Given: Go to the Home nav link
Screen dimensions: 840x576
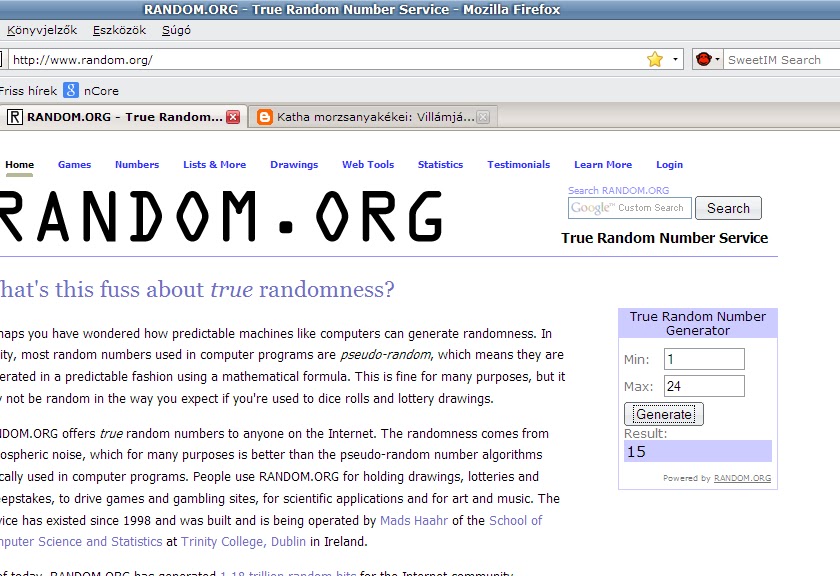Looking at the screenshot, I should (x=19, y=164).
